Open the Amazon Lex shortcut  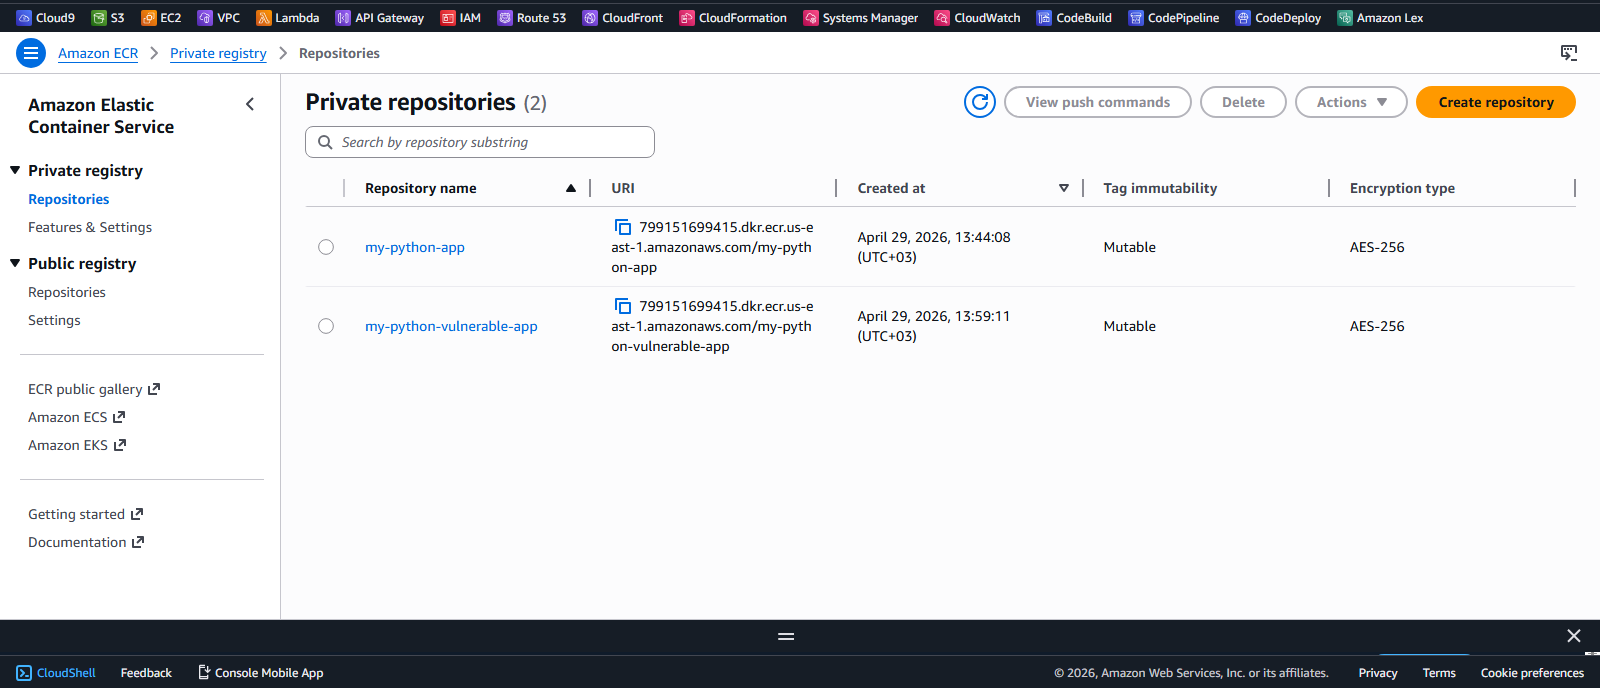pos(1380,17)
